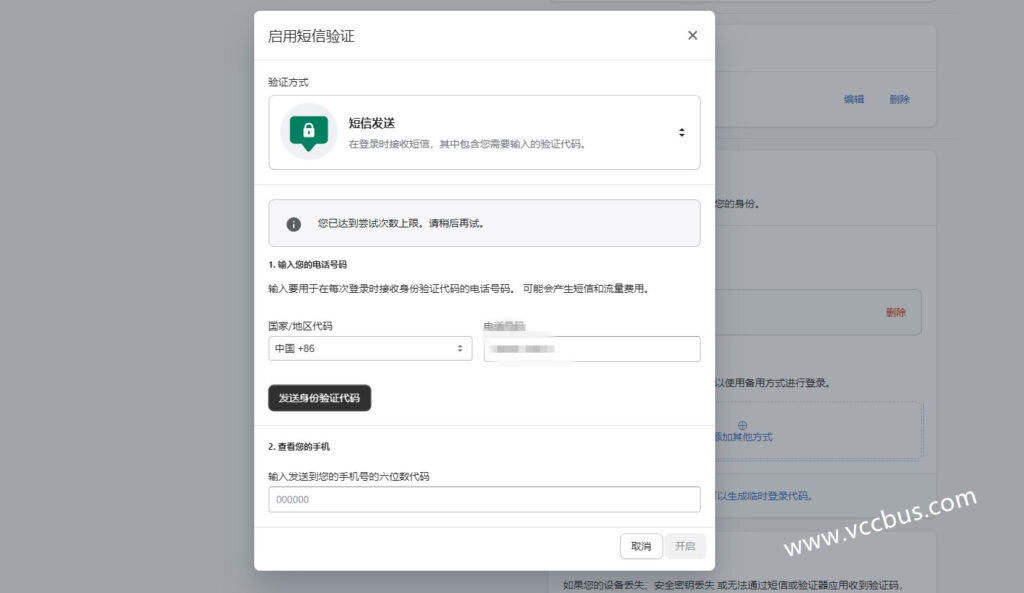Focus the phone number input field
1024x593 pixels.
click(592, 348)
